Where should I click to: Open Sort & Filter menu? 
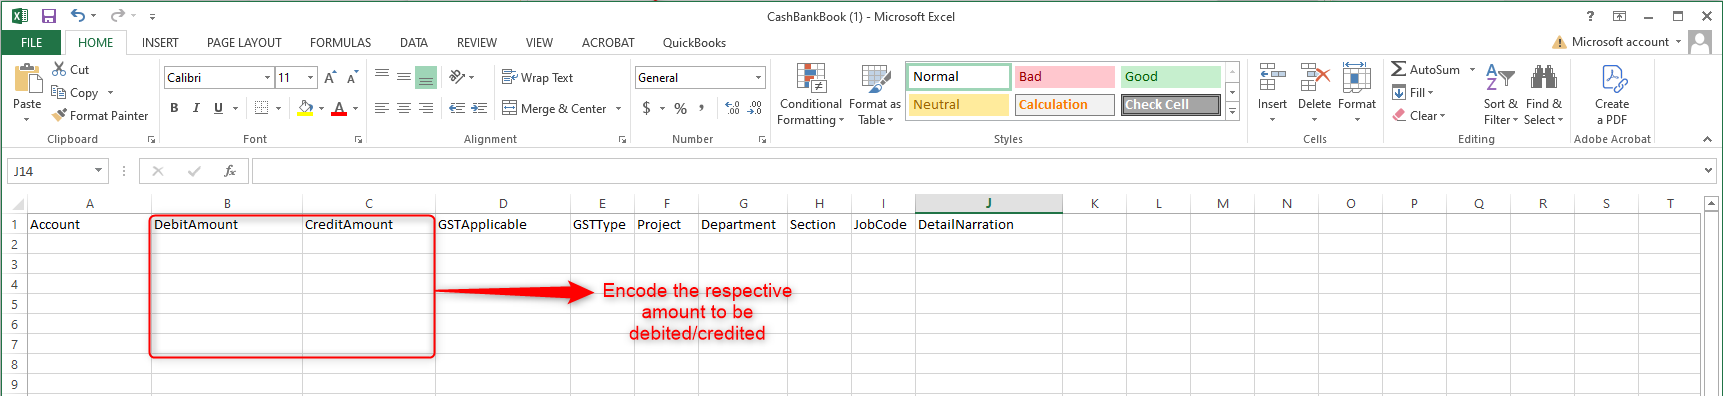pos(1500,94)
